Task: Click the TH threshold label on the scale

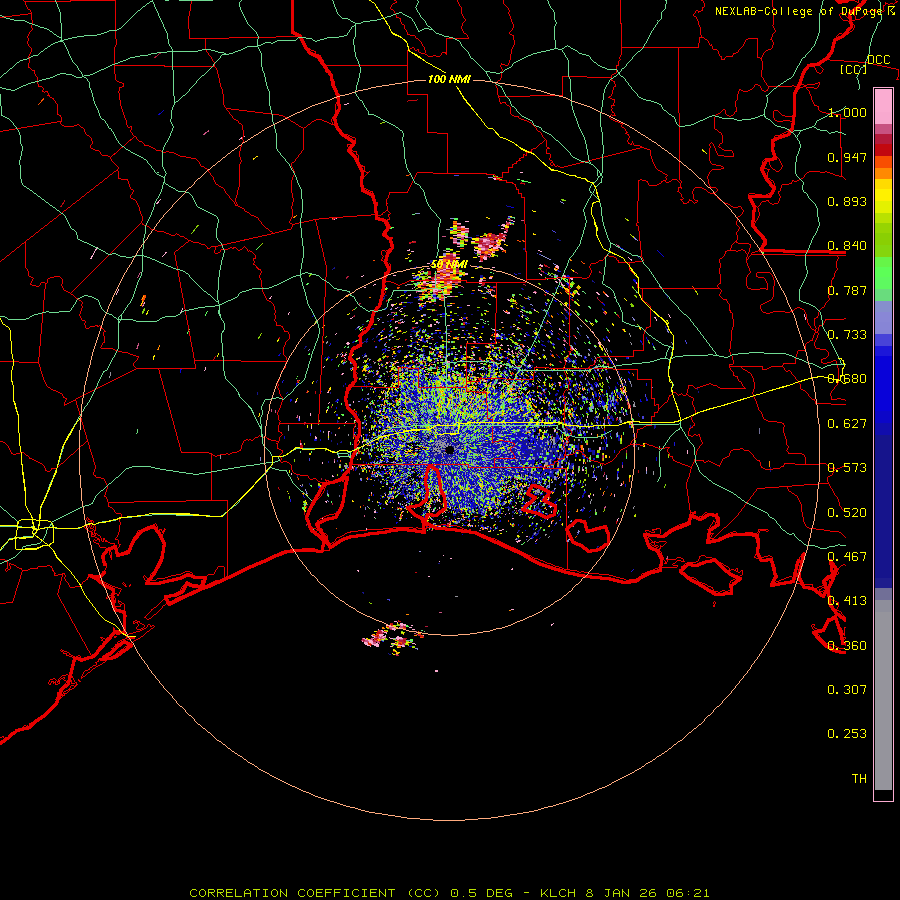Action: (x=859, y=779)
